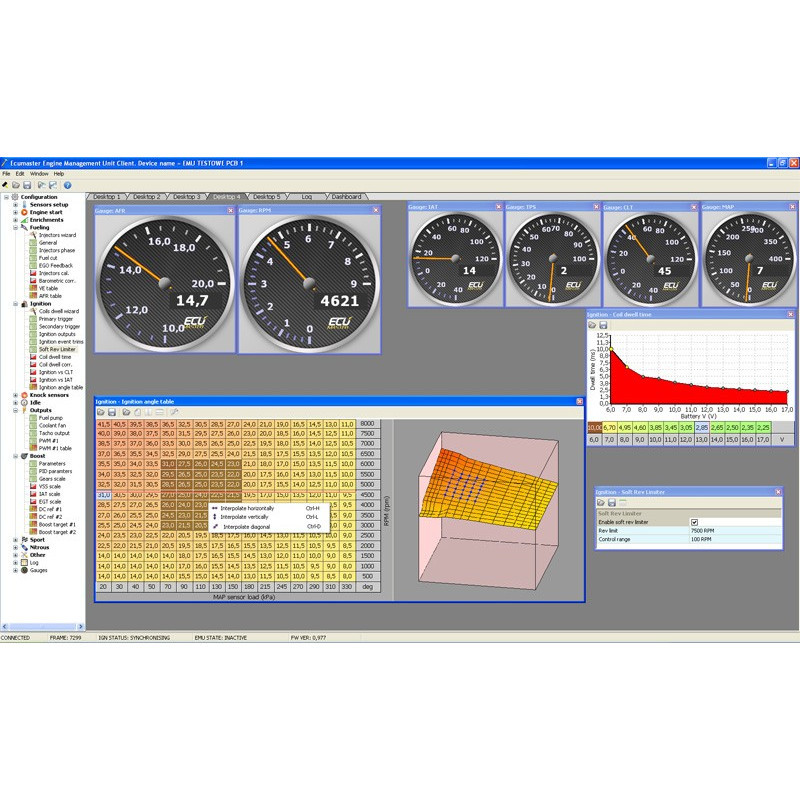
Task: Click save icon in Ignition angle table toolbar
Action: pos(113,412)
